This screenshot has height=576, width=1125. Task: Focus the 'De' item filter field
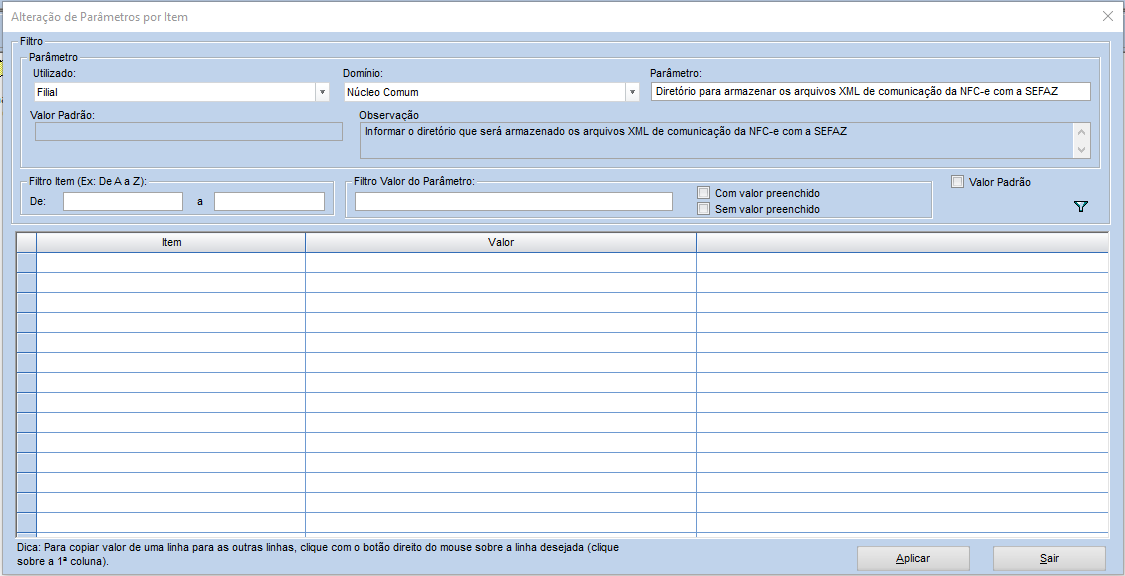click(x=123, y=202)
